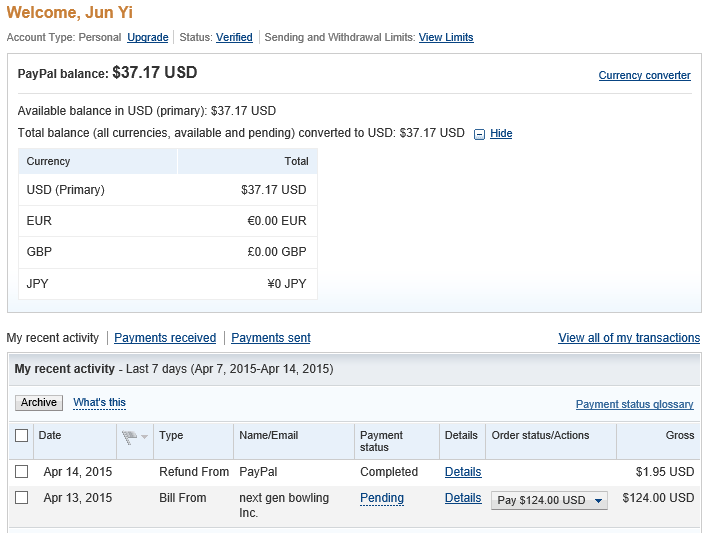Click the $1.95 USD gross amount
The width and height of the screenshot is (704, 533).
(x=665, y=472)
